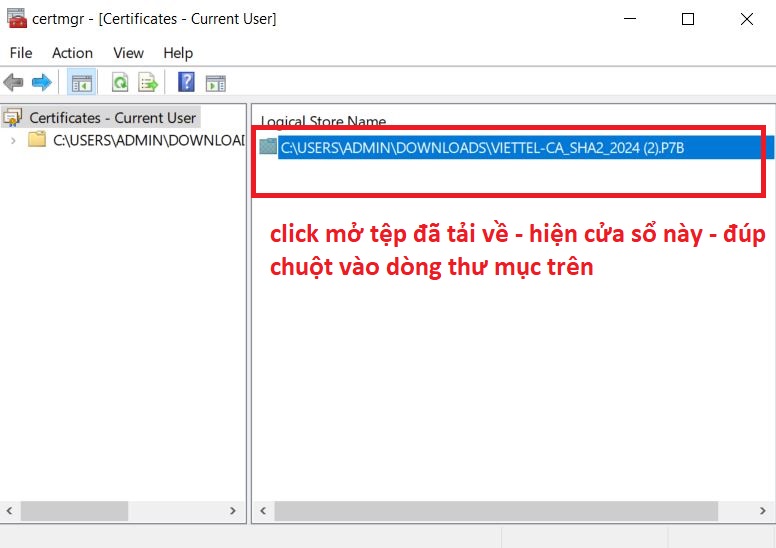Click the certmgr toolbox title icon

tap(16, 18)
